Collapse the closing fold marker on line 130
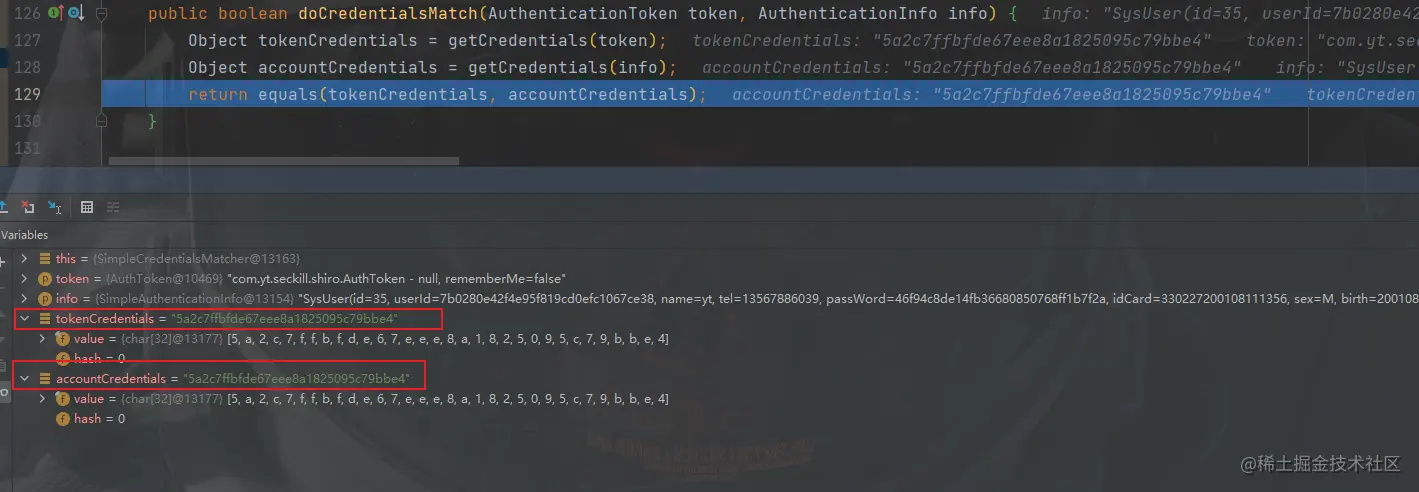Viewport: 1419px width, 492px height. 101,121
